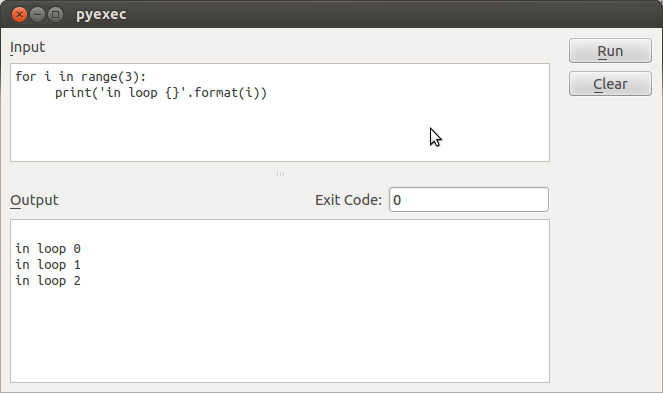This screenshot has height=393, width=663.
Task: Place cursor in the print('in loop {}') line
Action: [x=161, y=93]
